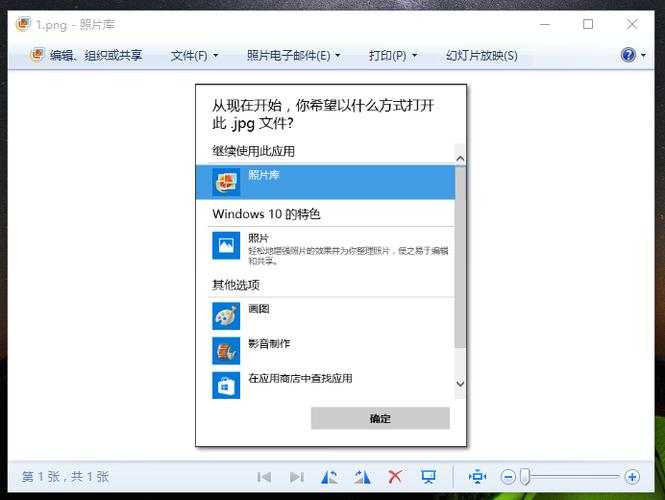Select the 照片库 app entry
The image size is (665, 500).
point(325,182)
